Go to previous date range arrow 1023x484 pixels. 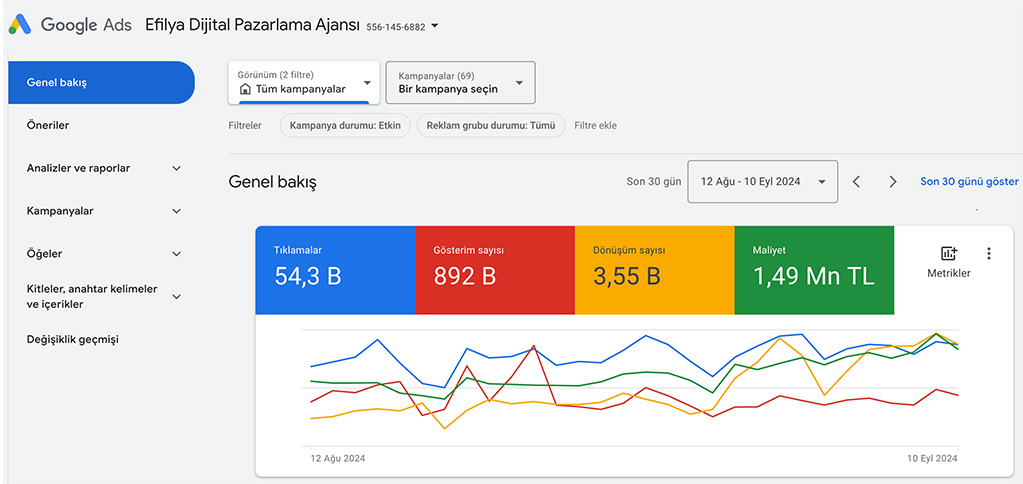tap(856, 182)
